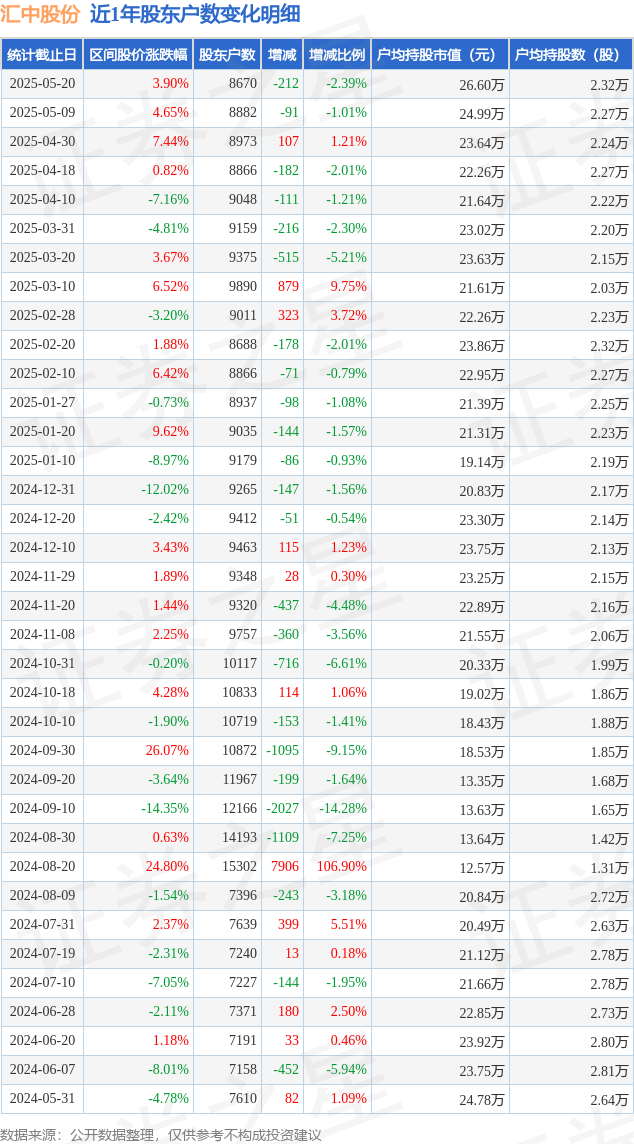634x1144 pixels.
Task: Click the 7906 increase value cell
Action: pyautogui.click(x=285, y=866)
